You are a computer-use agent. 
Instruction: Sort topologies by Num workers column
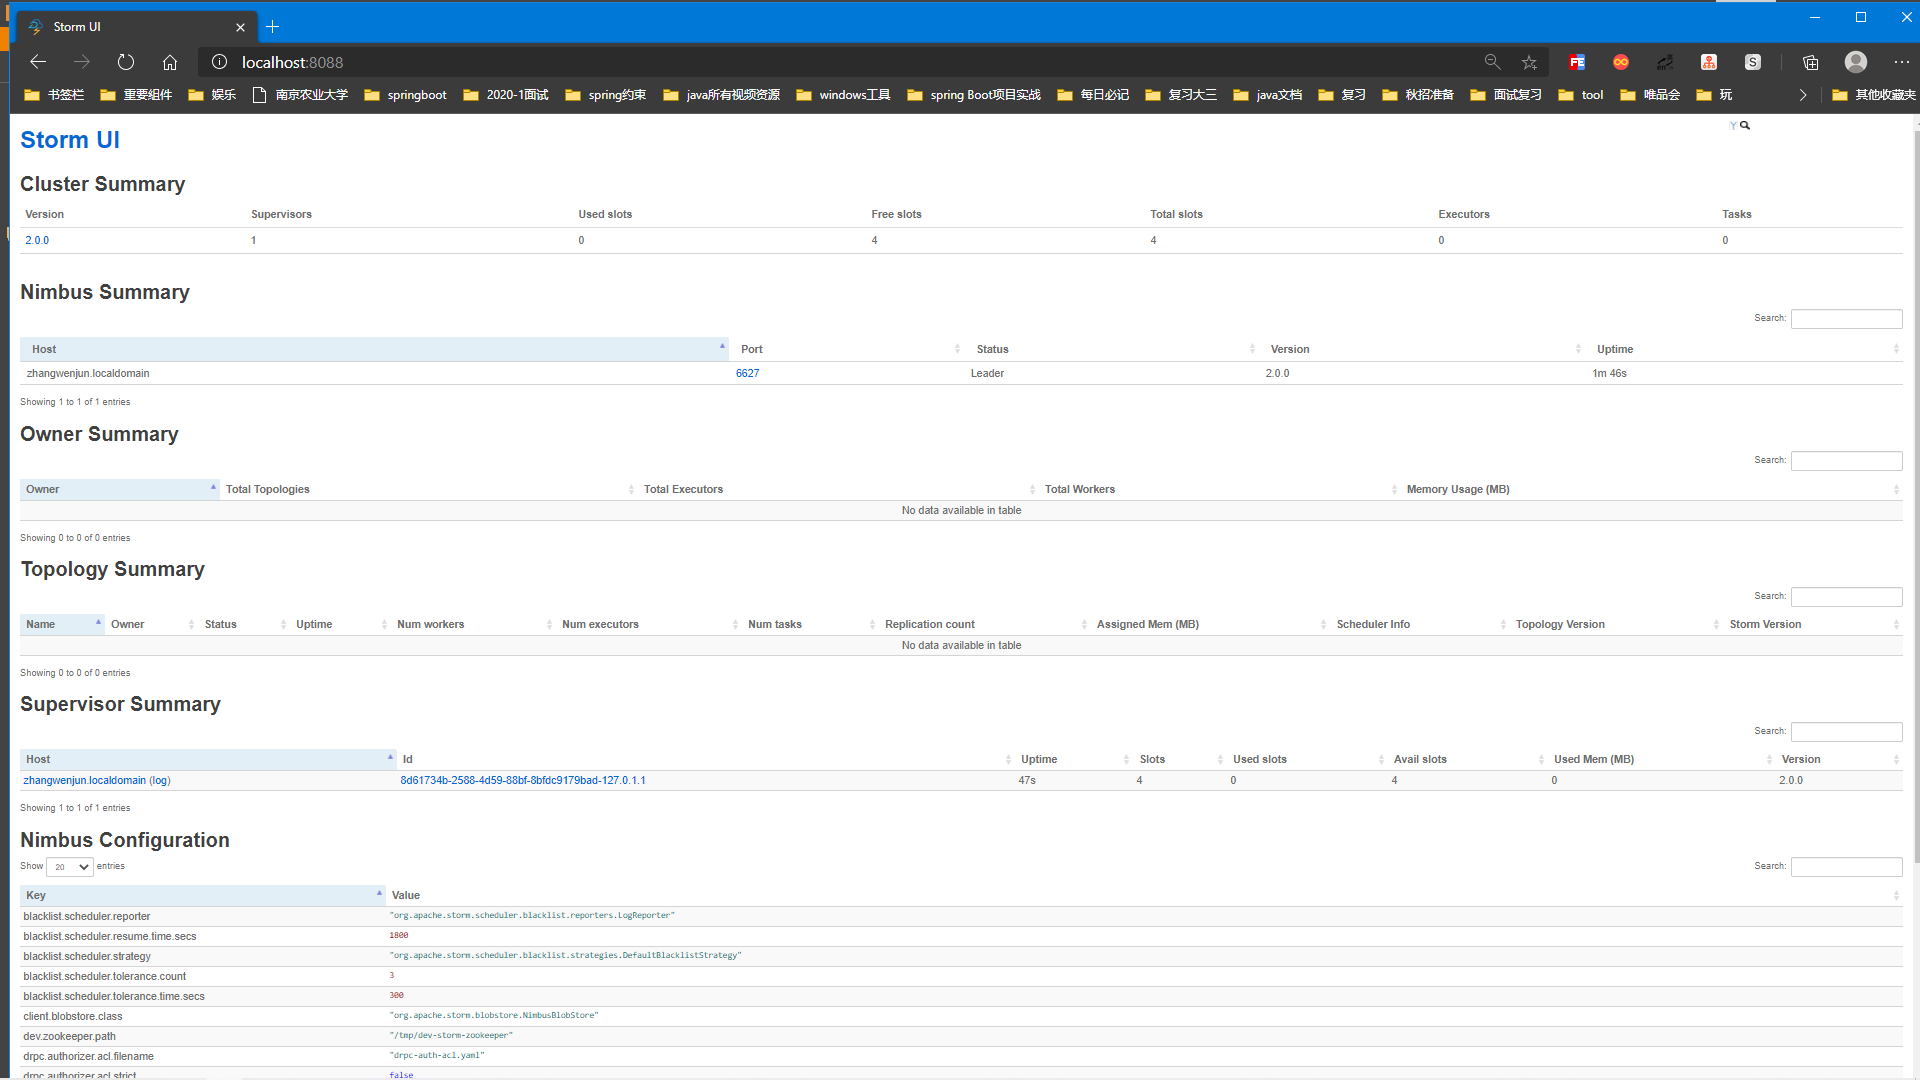coord(472,624)
